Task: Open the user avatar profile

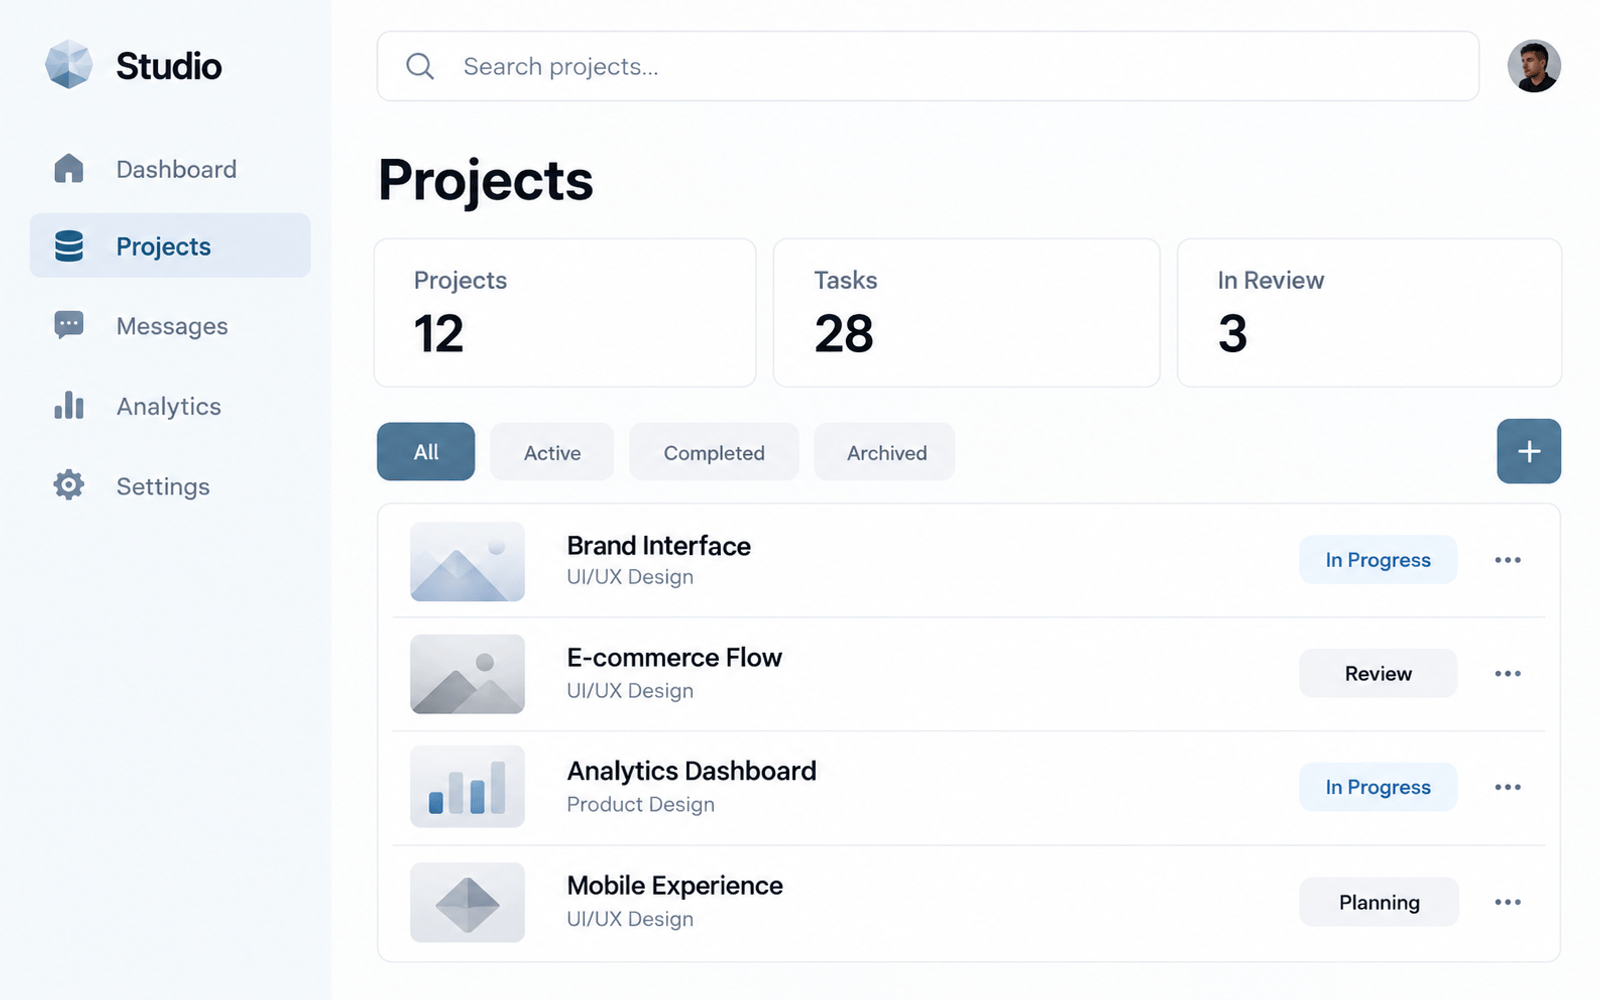Action: 1534,66
